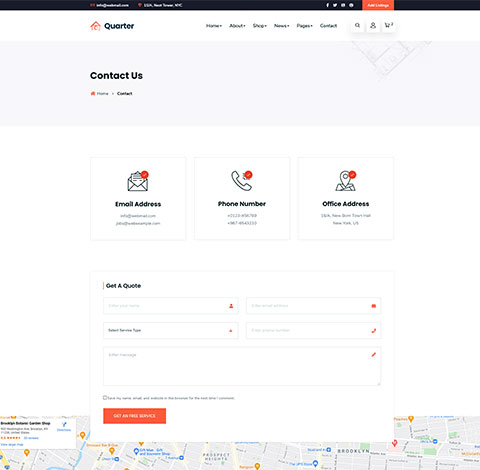Open the Select Service Type dropdown
The image size is (480, 470).
point(171,330)
